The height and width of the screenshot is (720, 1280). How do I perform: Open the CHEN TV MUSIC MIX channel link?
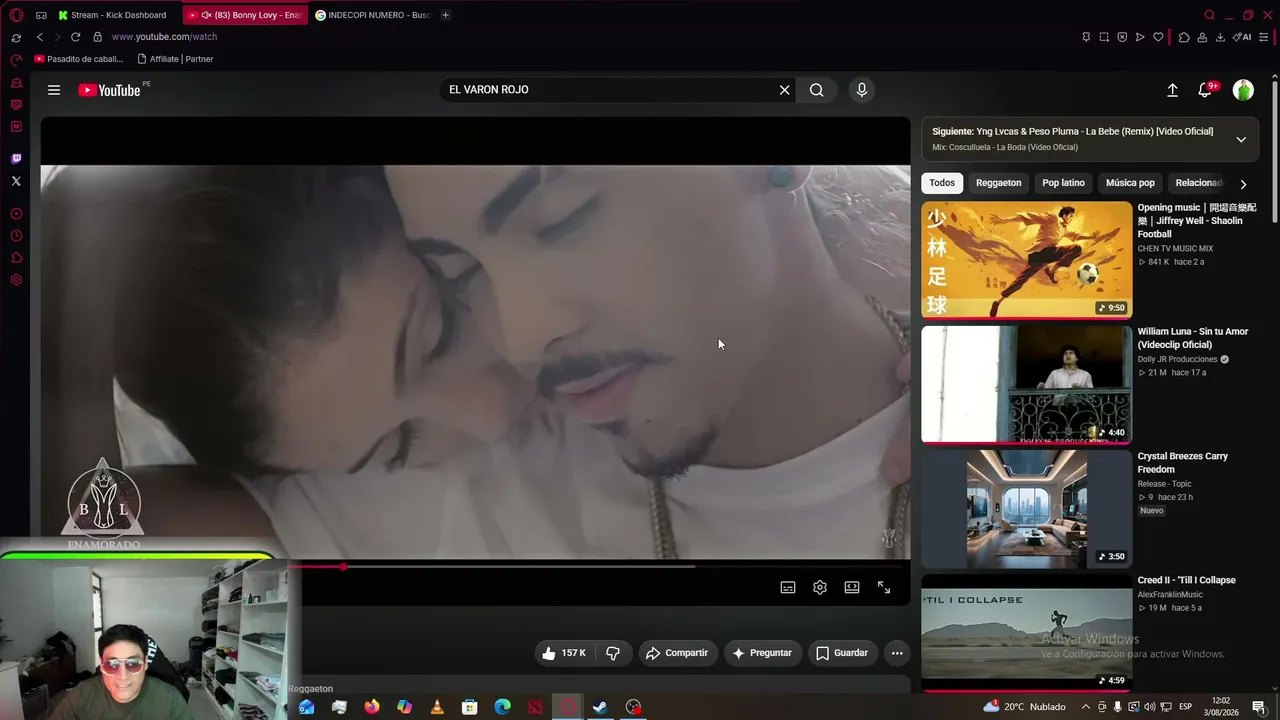(1175, 249)
